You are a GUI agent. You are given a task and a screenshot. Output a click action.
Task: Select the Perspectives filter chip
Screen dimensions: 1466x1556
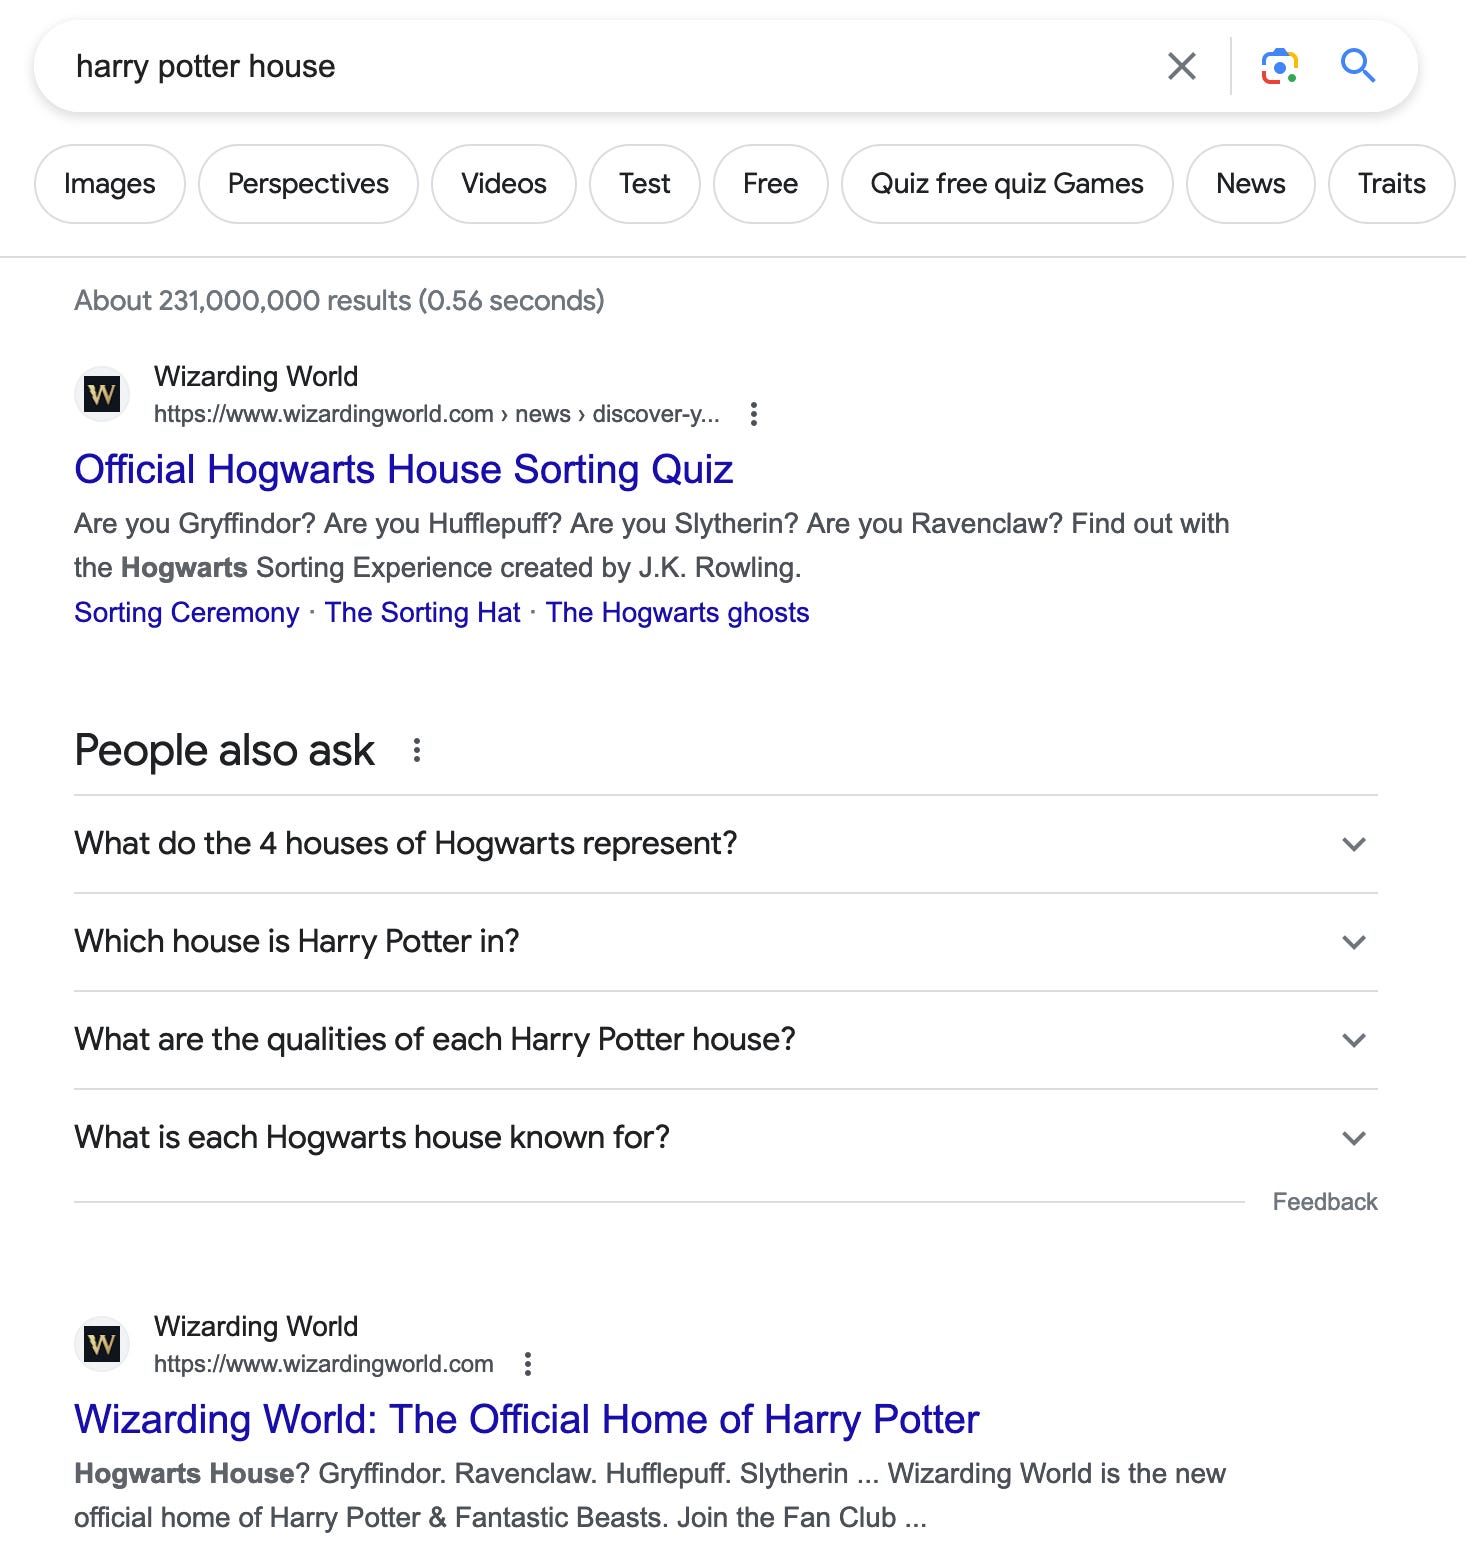click(x=308, y=184)
